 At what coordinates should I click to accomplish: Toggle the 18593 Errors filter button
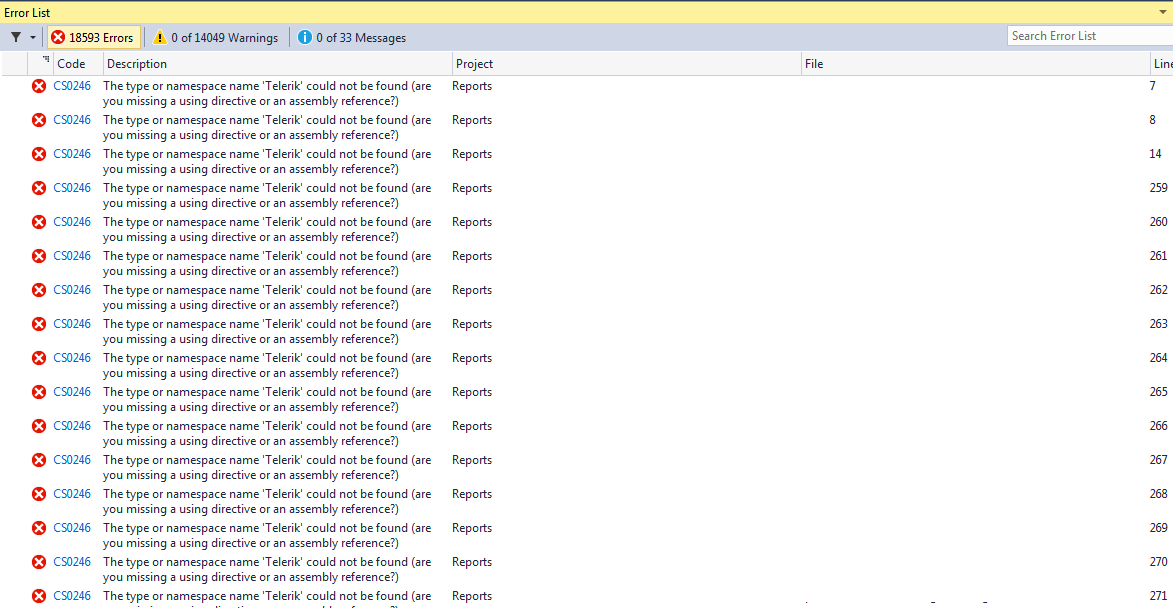(x=94, y=37)
